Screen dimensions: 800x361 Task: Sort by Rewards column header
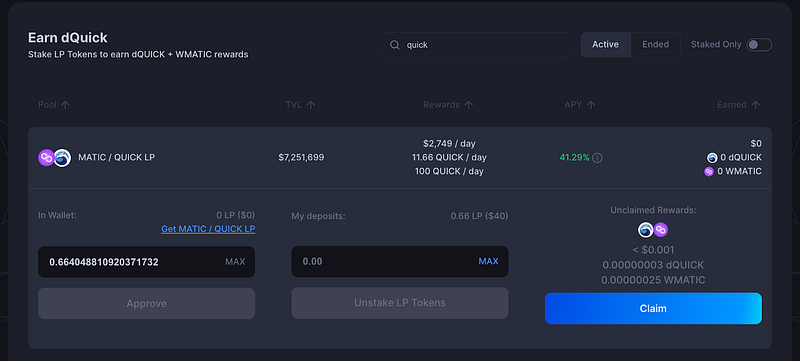point(448,105)
